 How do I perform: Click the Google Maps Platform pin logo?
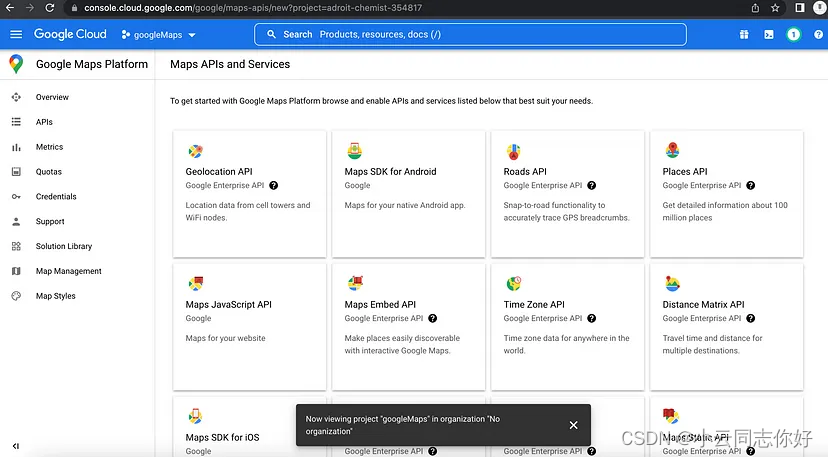tap(16, 64)
